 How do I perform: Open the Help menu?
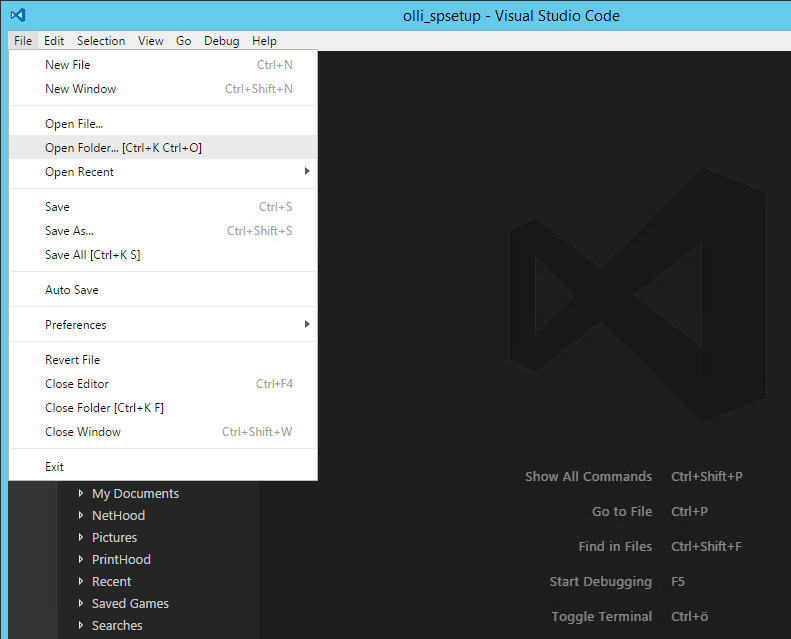(x=264, y=41)
